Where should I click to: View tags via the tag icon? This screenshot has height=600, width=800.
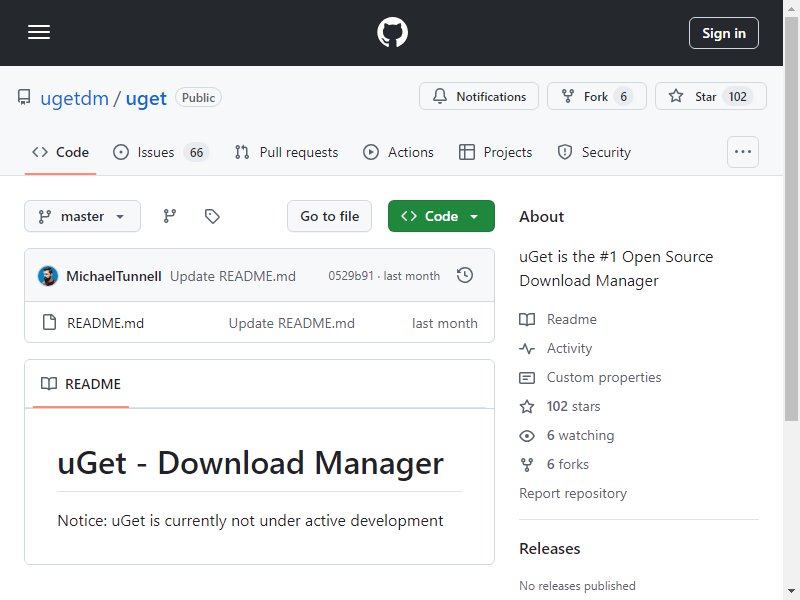212,216
